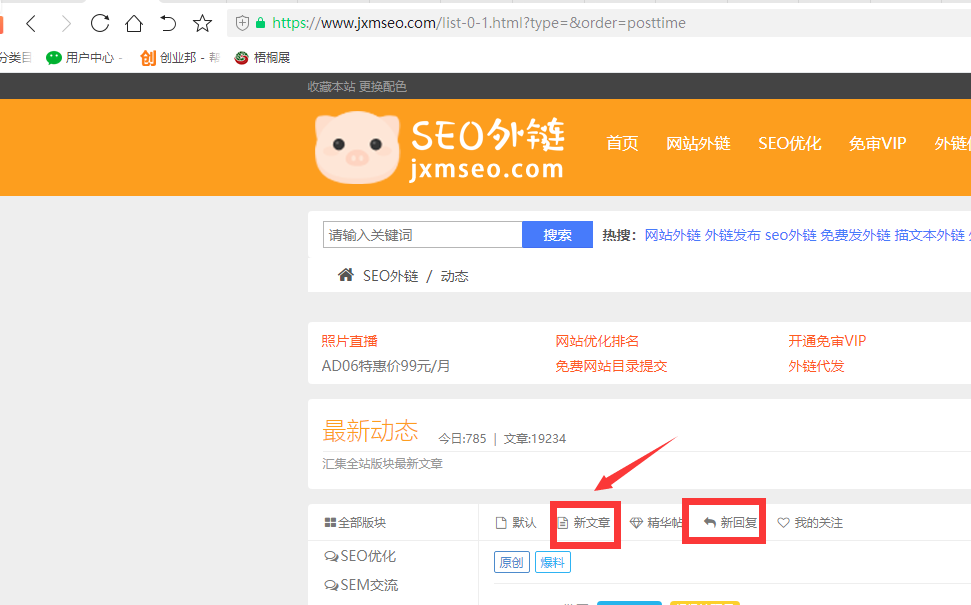Click the blue 搜索 button
Image resolution: width=971 pixels, height=605 pixels.
pyautogui.click(x=557, y=235)
